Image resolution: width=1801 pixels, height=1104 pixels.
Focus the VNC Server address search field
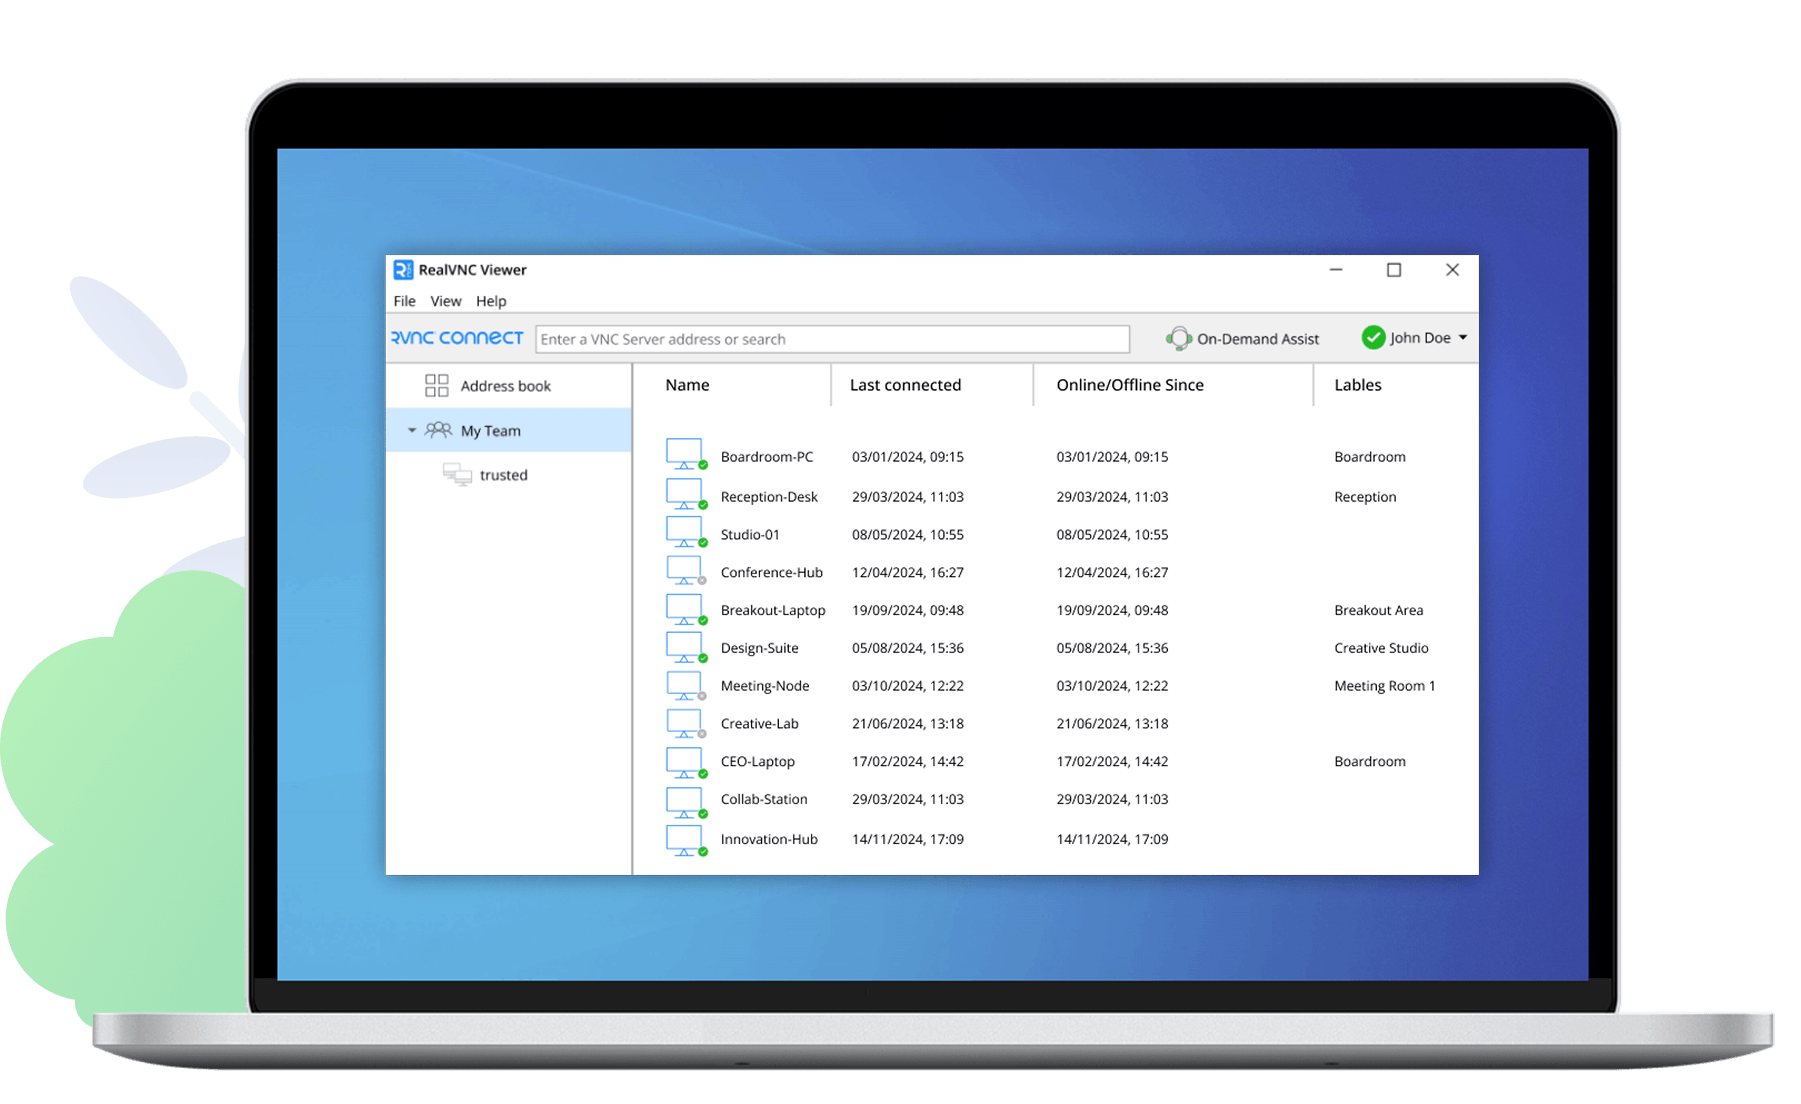[832, 339]
